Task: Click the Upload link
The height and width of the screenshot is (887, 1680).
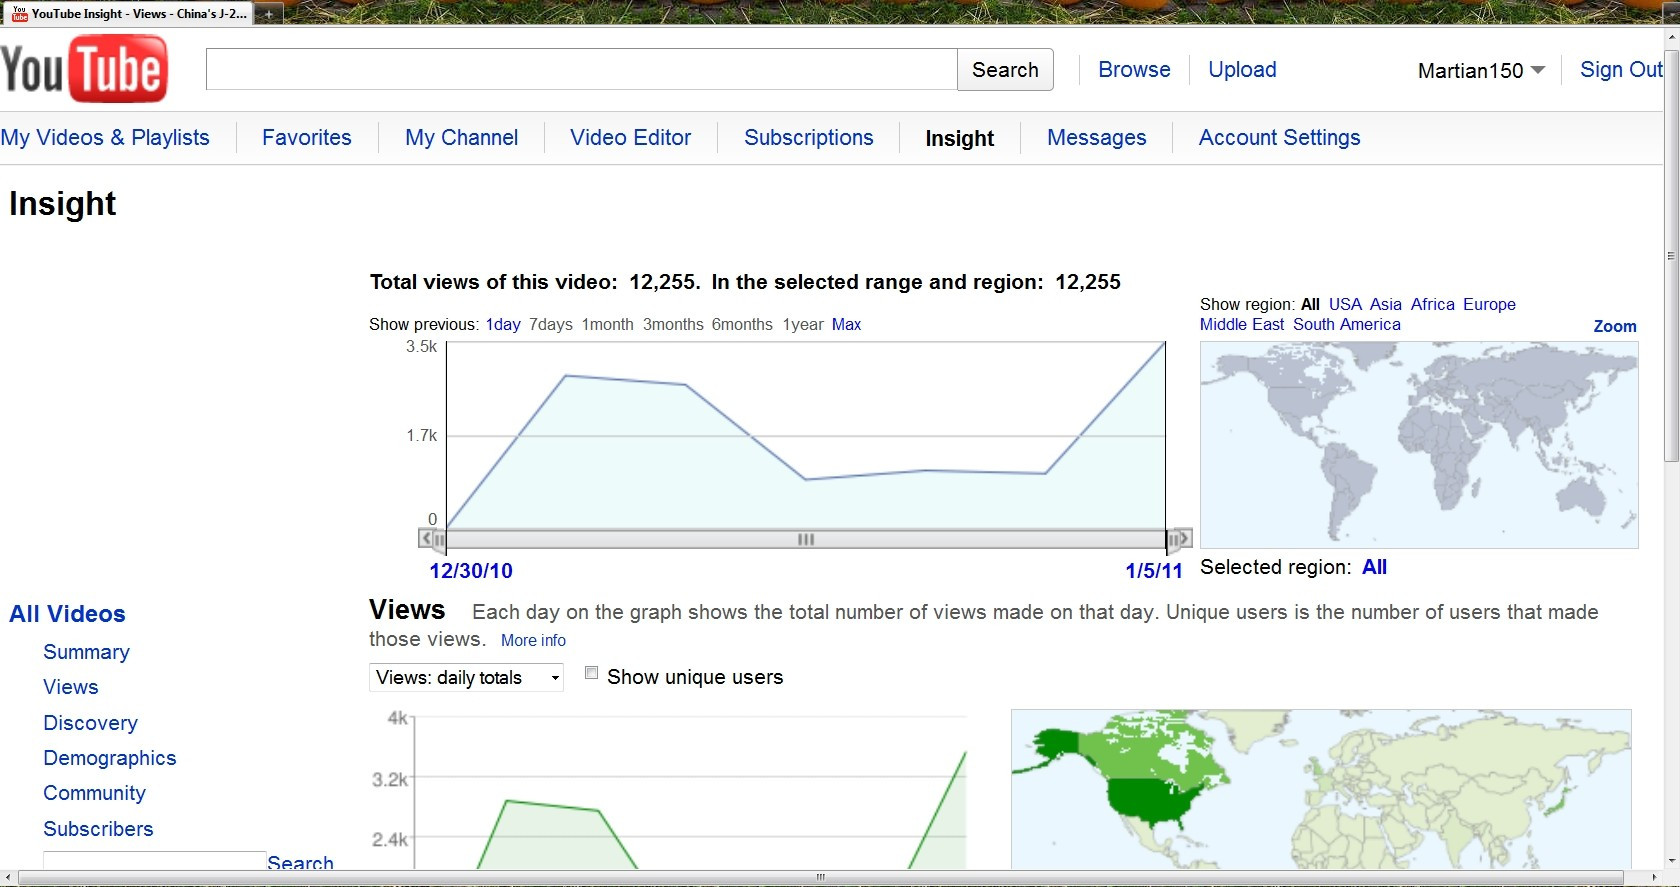Action: click(1242, 70)
